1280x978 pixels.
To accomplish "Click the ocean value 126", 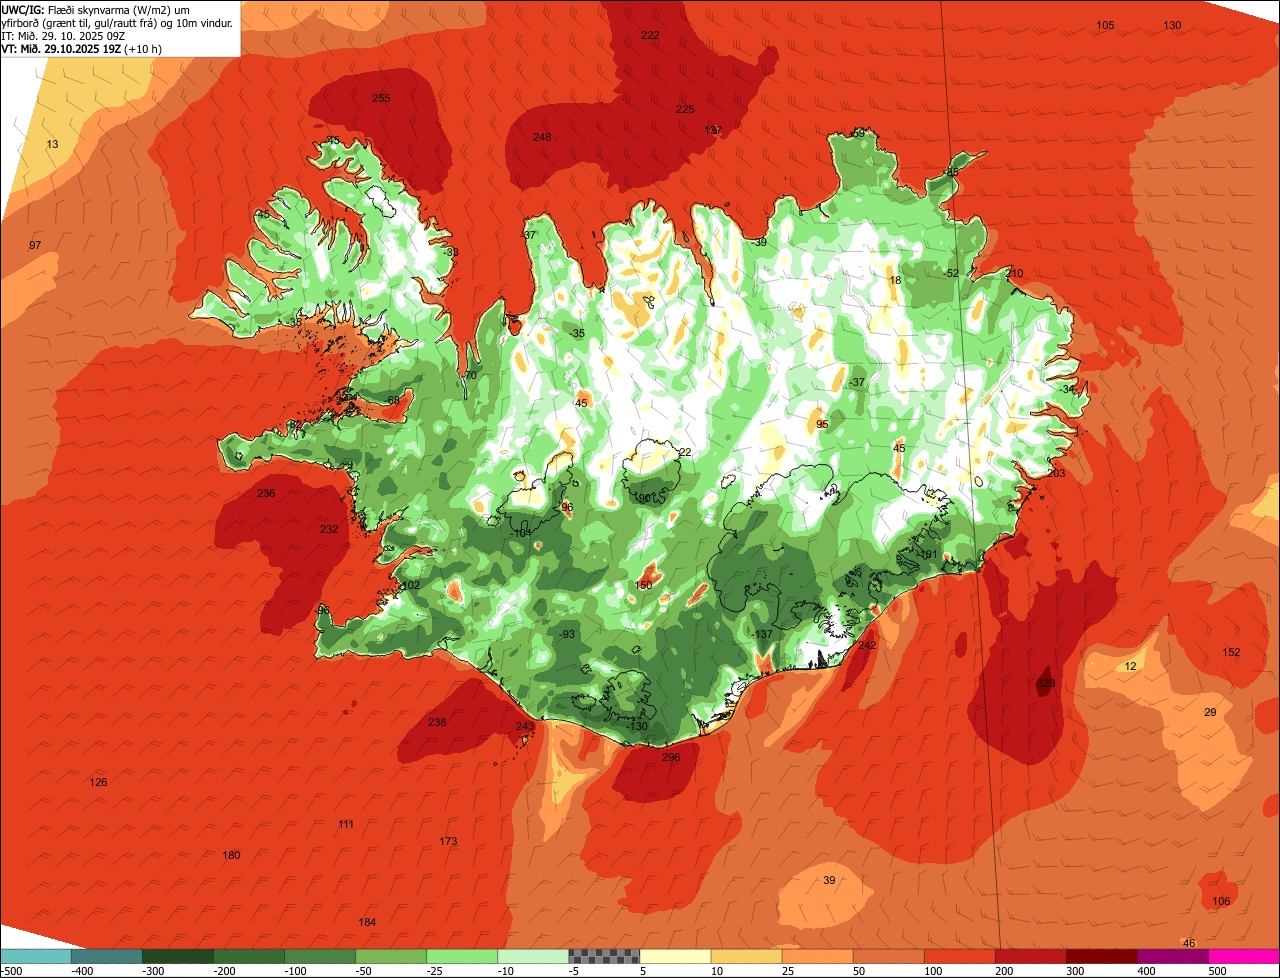I will click(x=98, y=782).
